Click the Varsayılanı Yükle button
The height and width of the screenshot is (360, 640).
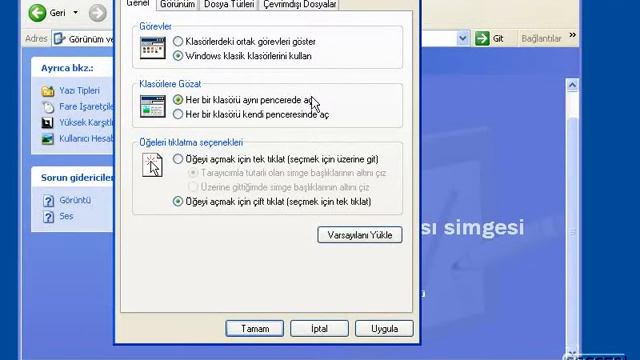pos(360,235)
